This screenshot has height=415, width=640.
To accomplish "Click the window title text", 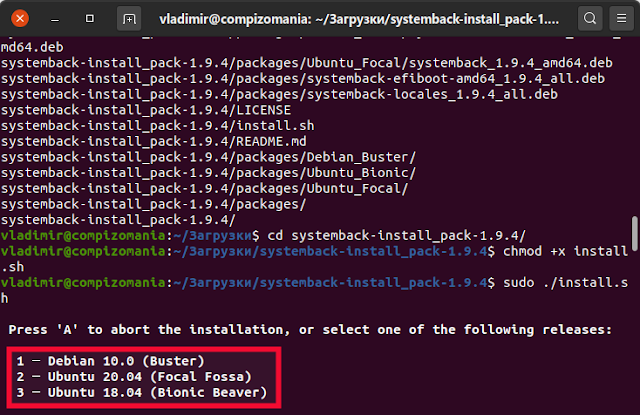I will 359,19.
